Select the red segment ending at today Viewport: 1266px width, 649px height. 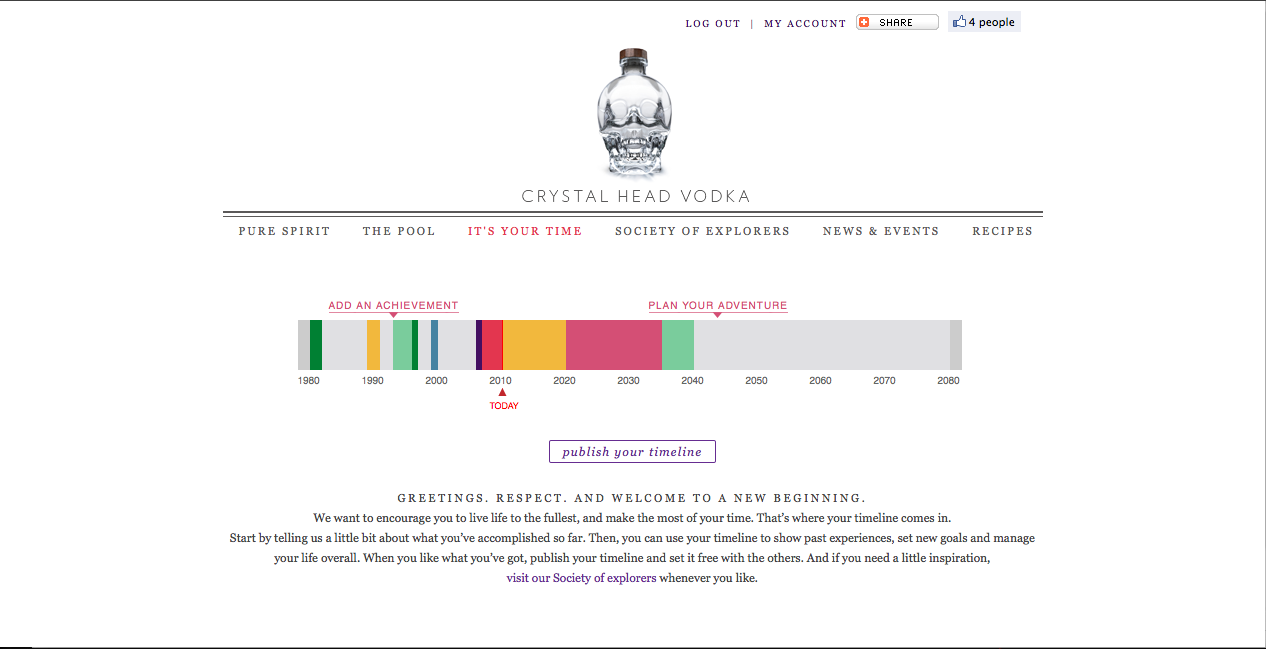pyautogui.click(x=492, y=345)
